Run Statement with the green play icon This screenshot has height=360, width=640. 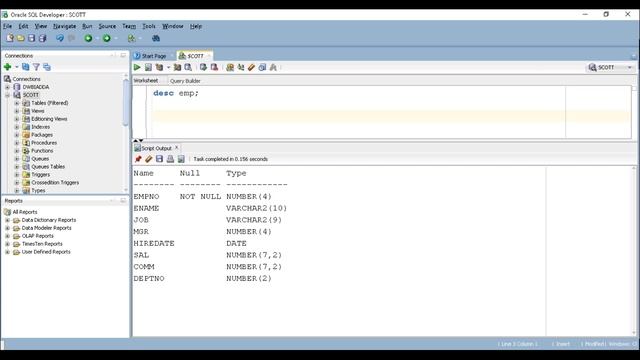[x=137, y=67]
